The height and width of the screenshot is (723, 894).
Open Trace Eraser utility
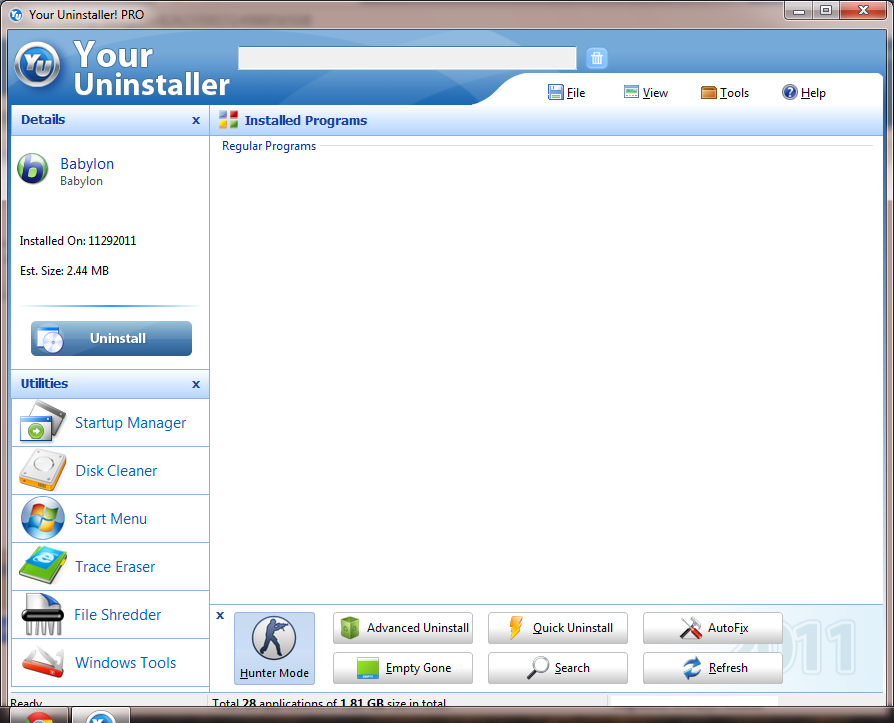click(111, 566)
